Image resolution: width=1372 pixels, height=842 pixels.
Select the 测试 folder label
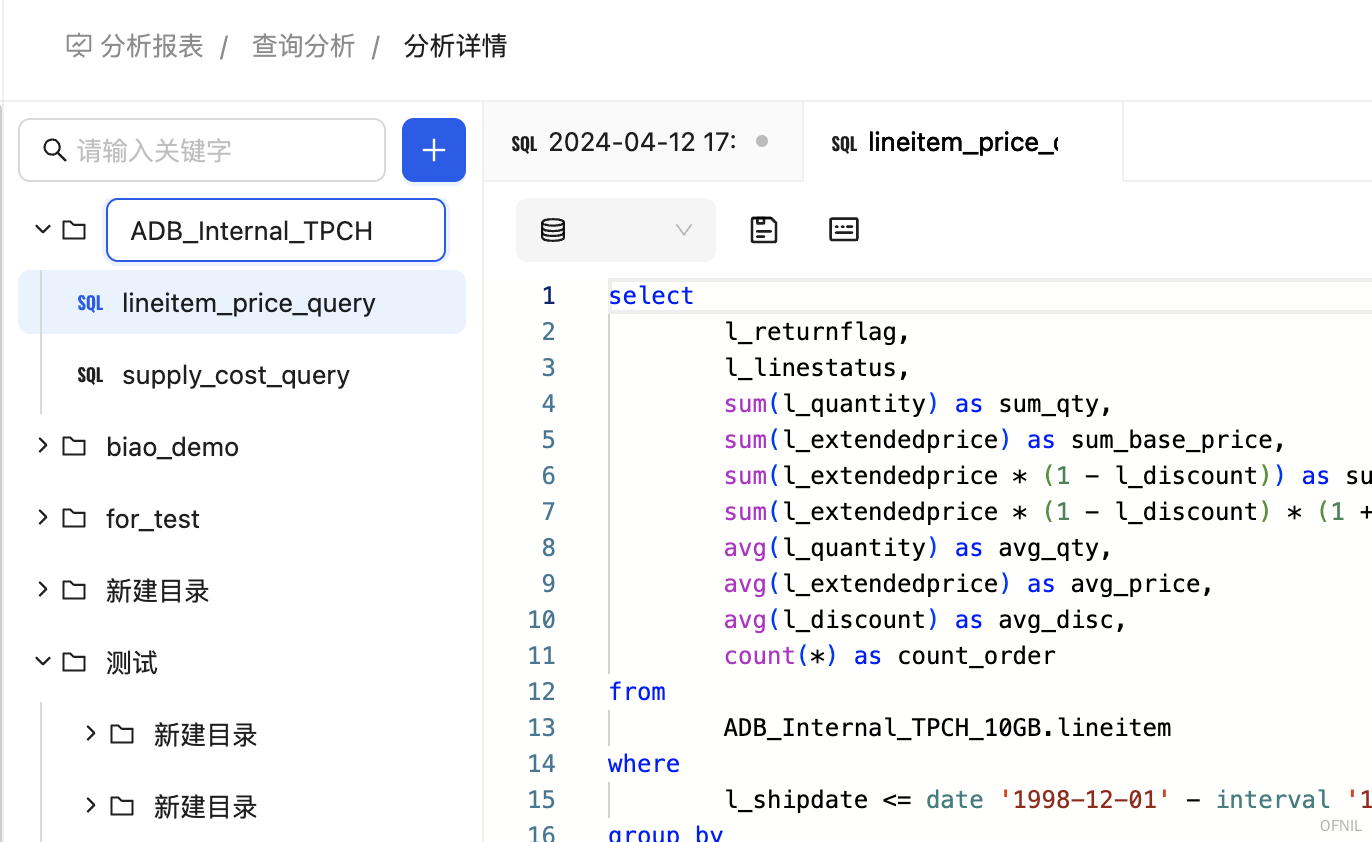pos(132,663)
